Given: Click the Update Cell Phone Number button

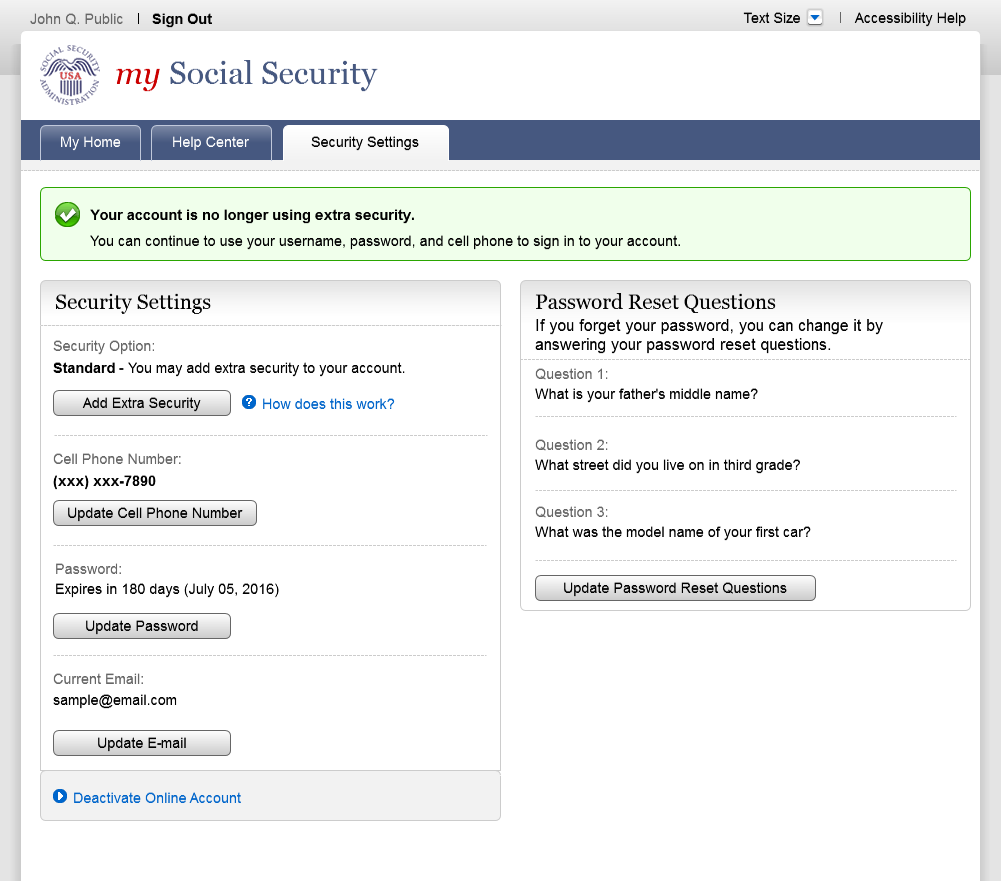Looking at the screenshot, I should [x=155, y=513].
